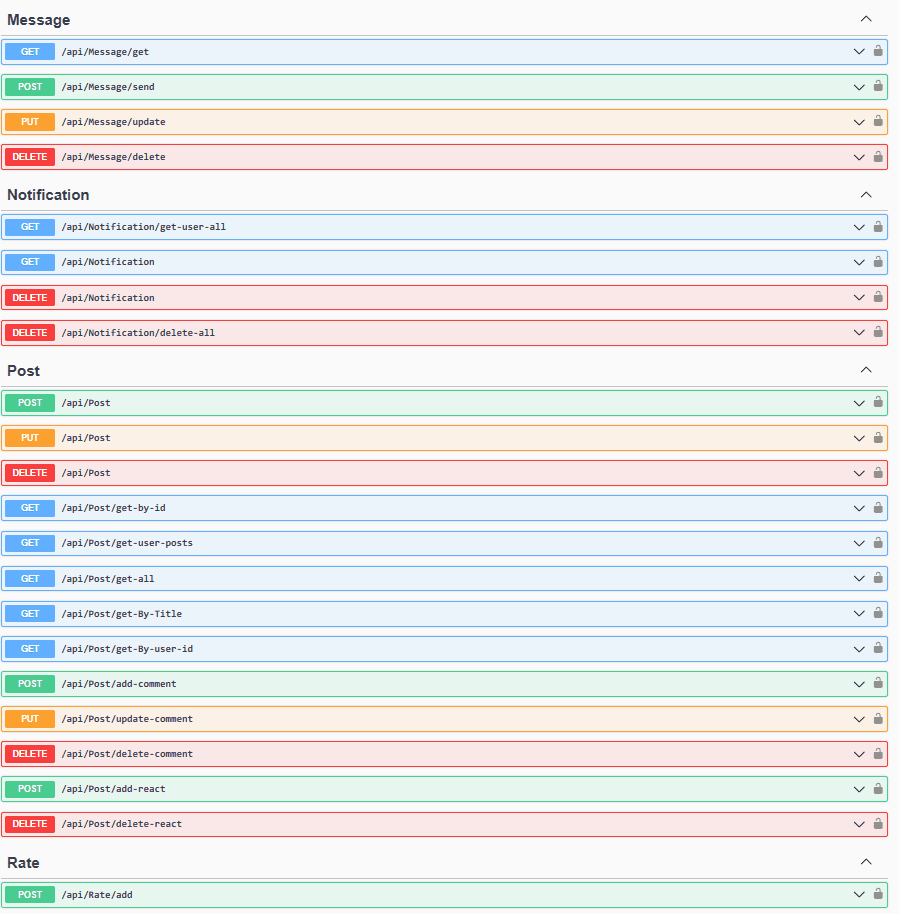Click lock icon for /api/Notification/get-user-all
Image resolution: width=899 pixels, height=914 pixels.
point(877,226)
